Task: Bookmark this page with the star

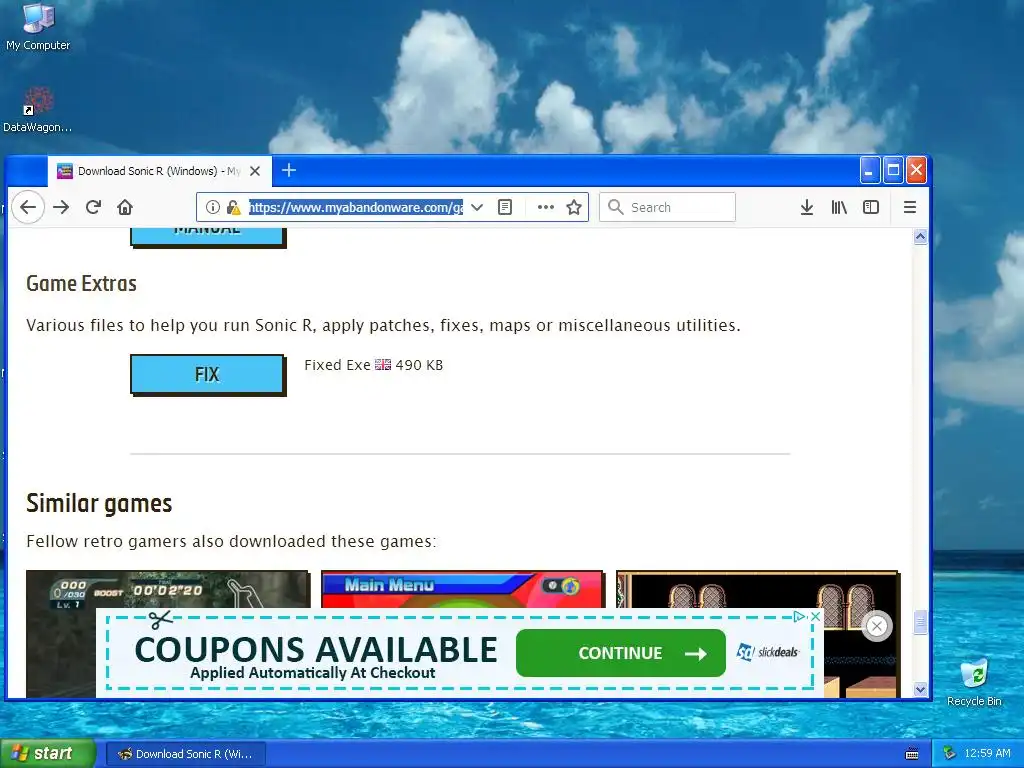Action: [574, 207]
